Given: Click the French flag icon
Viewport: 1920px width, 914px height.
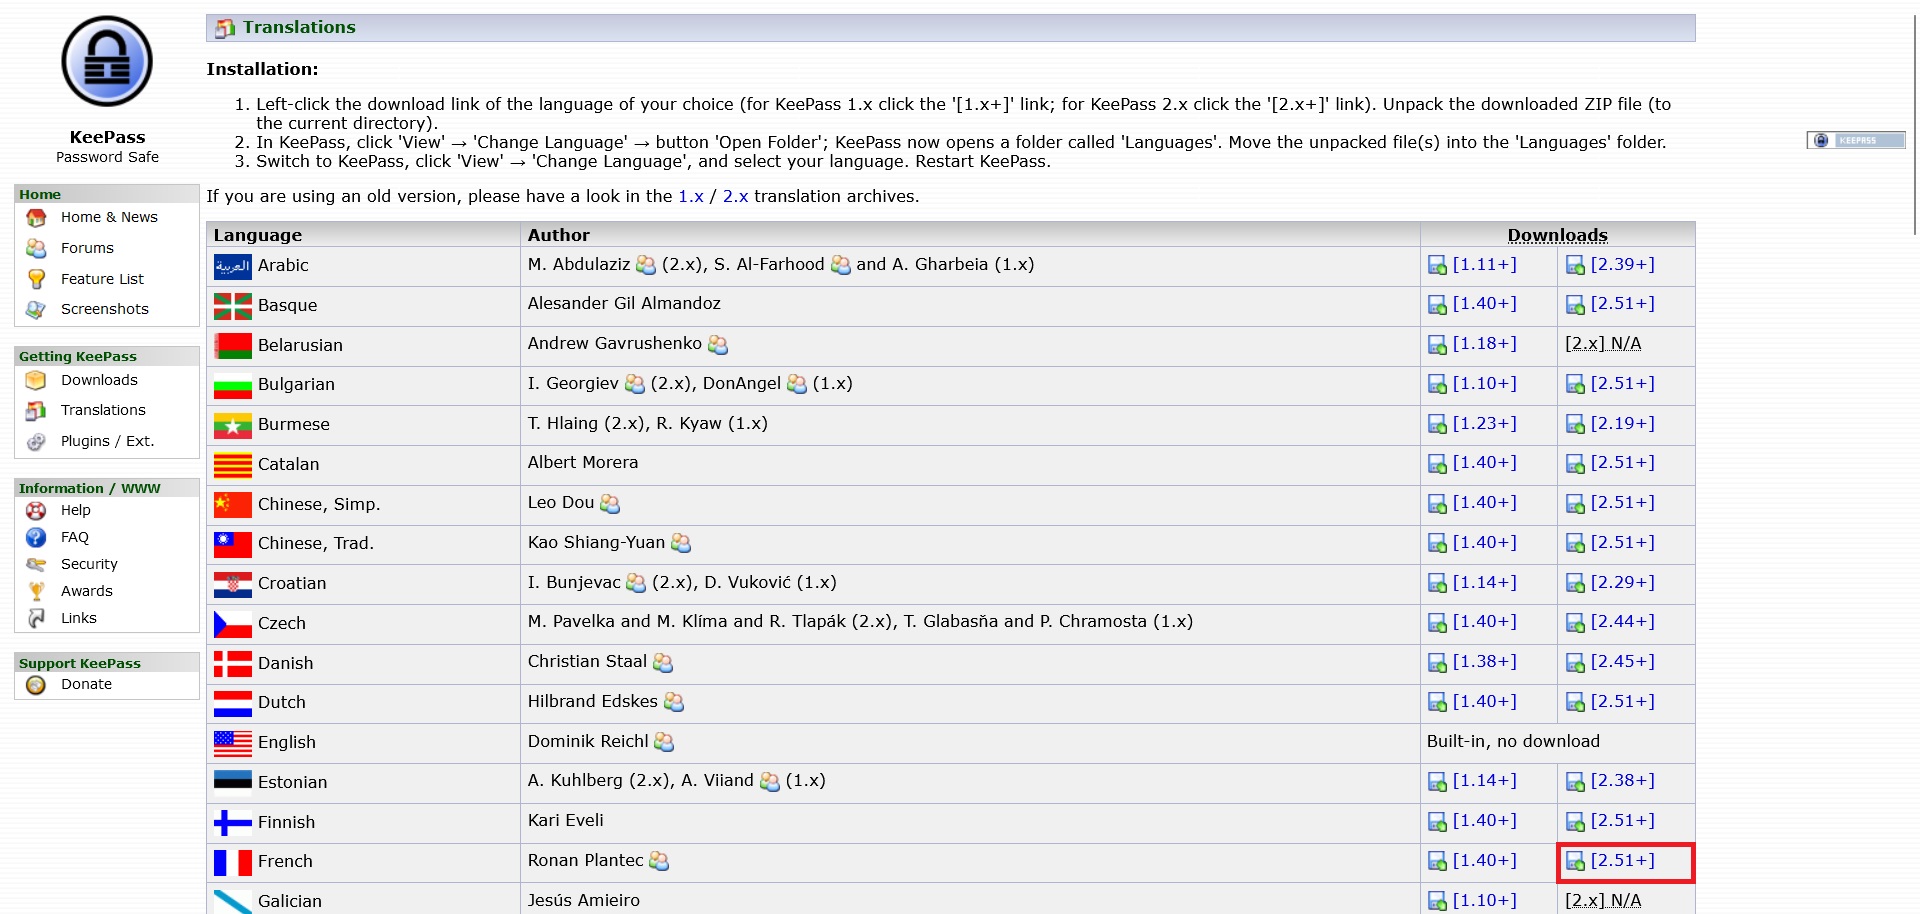Looking at the screenshot, I should pos(232,862).
